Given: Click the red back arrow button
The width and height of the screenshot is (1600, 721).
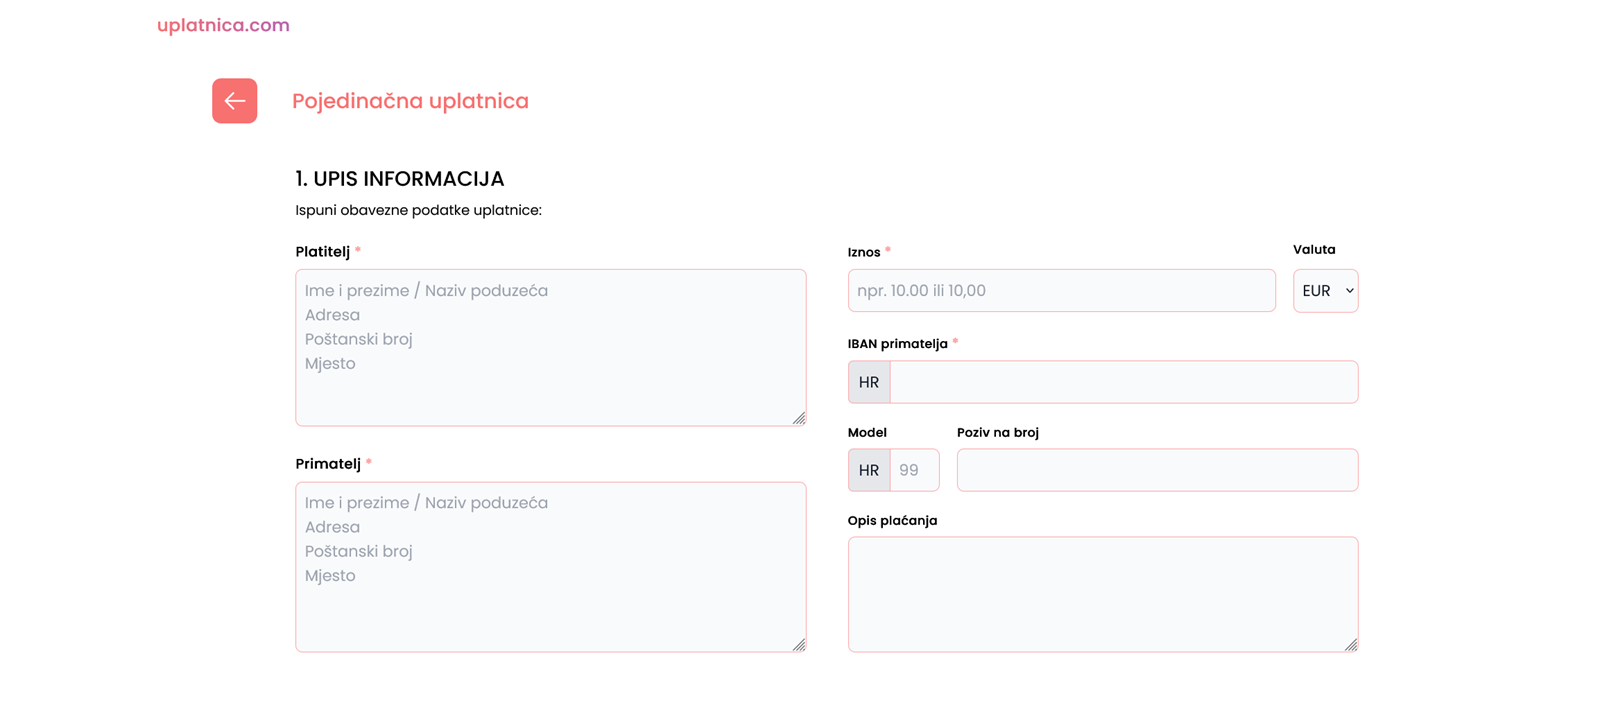Looking at the screenshot, I should point(234,101).
